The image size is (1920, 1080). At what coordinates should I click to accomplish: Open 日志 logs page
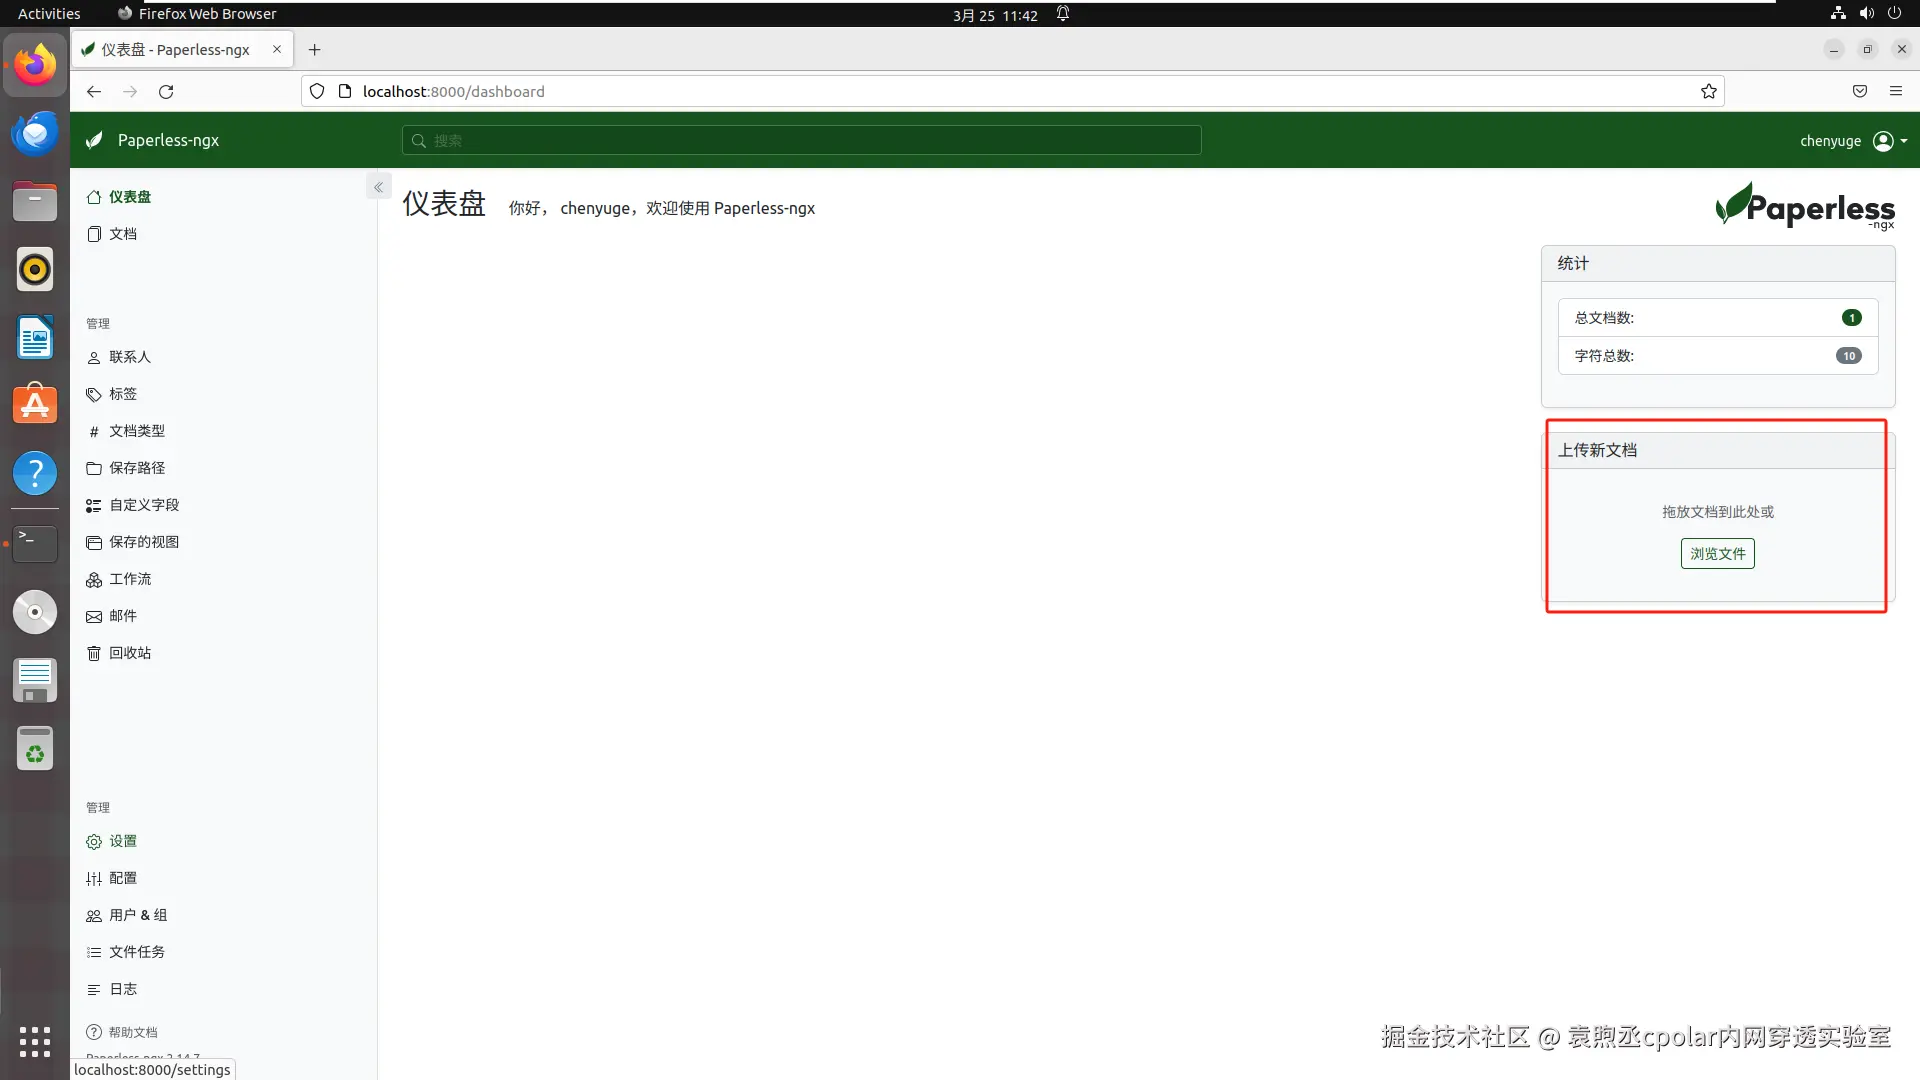pyautogui.click(x=112, y=989)
